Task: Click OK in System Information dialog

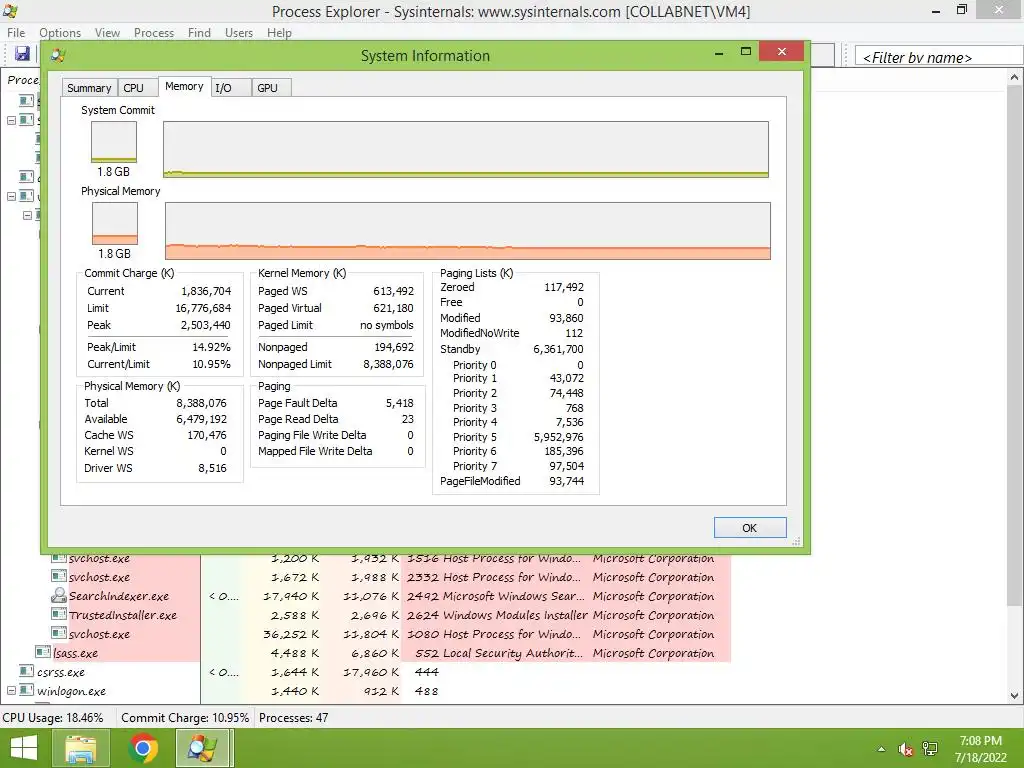Action: pos(750,528)
